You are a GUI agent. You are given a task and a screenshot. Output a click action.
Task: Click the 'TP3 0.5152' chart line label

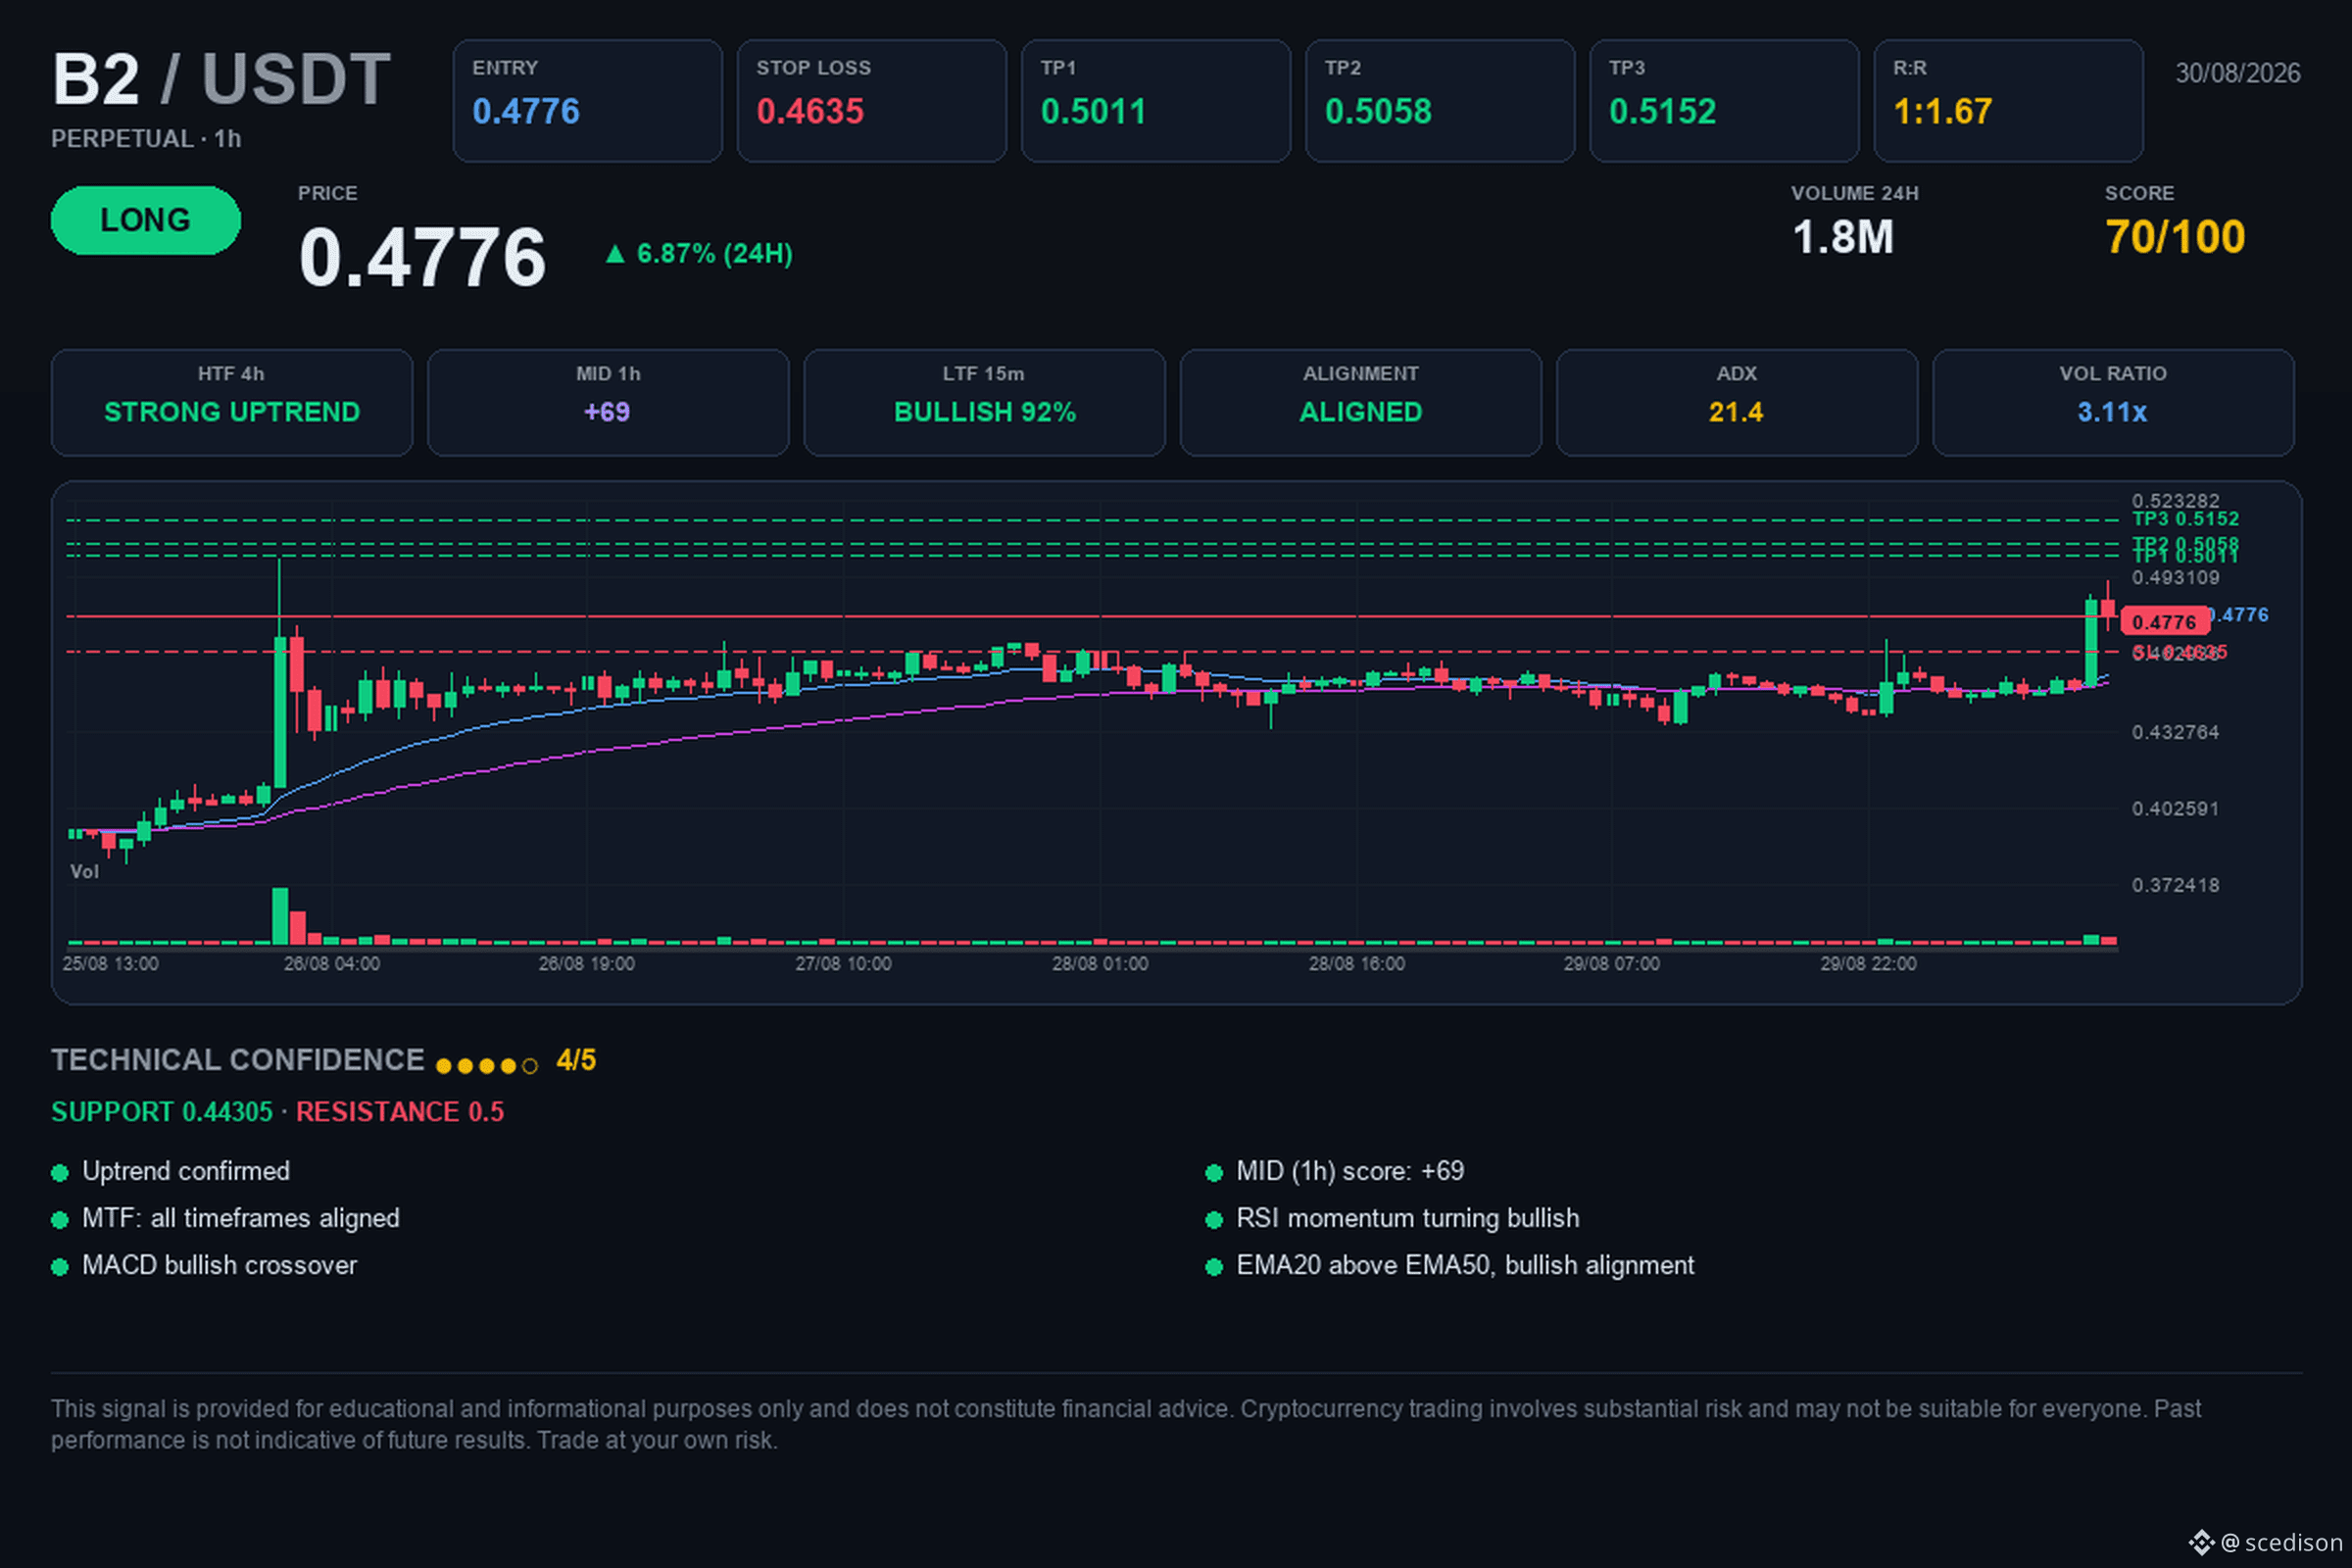(x=2185, y=519)
